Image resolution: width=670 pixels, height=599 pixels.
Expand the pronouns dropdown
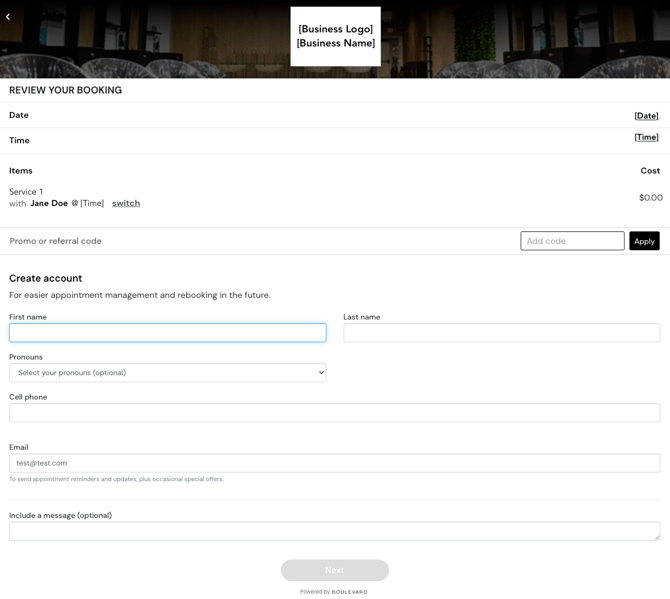pyautogui.click(x=168, y=373)
